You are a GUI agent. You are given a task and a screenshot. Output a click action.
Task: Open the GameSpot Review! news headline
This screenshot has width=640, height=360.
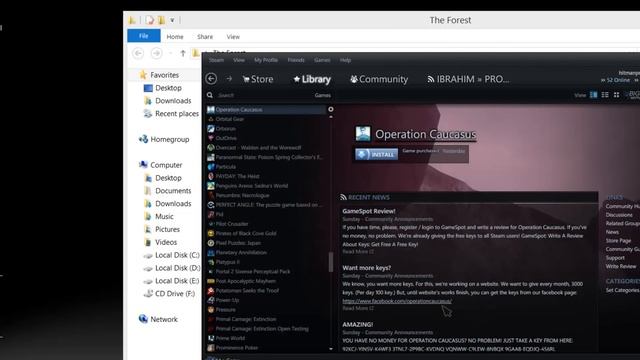pyautogui.click(x=369, y=211)
